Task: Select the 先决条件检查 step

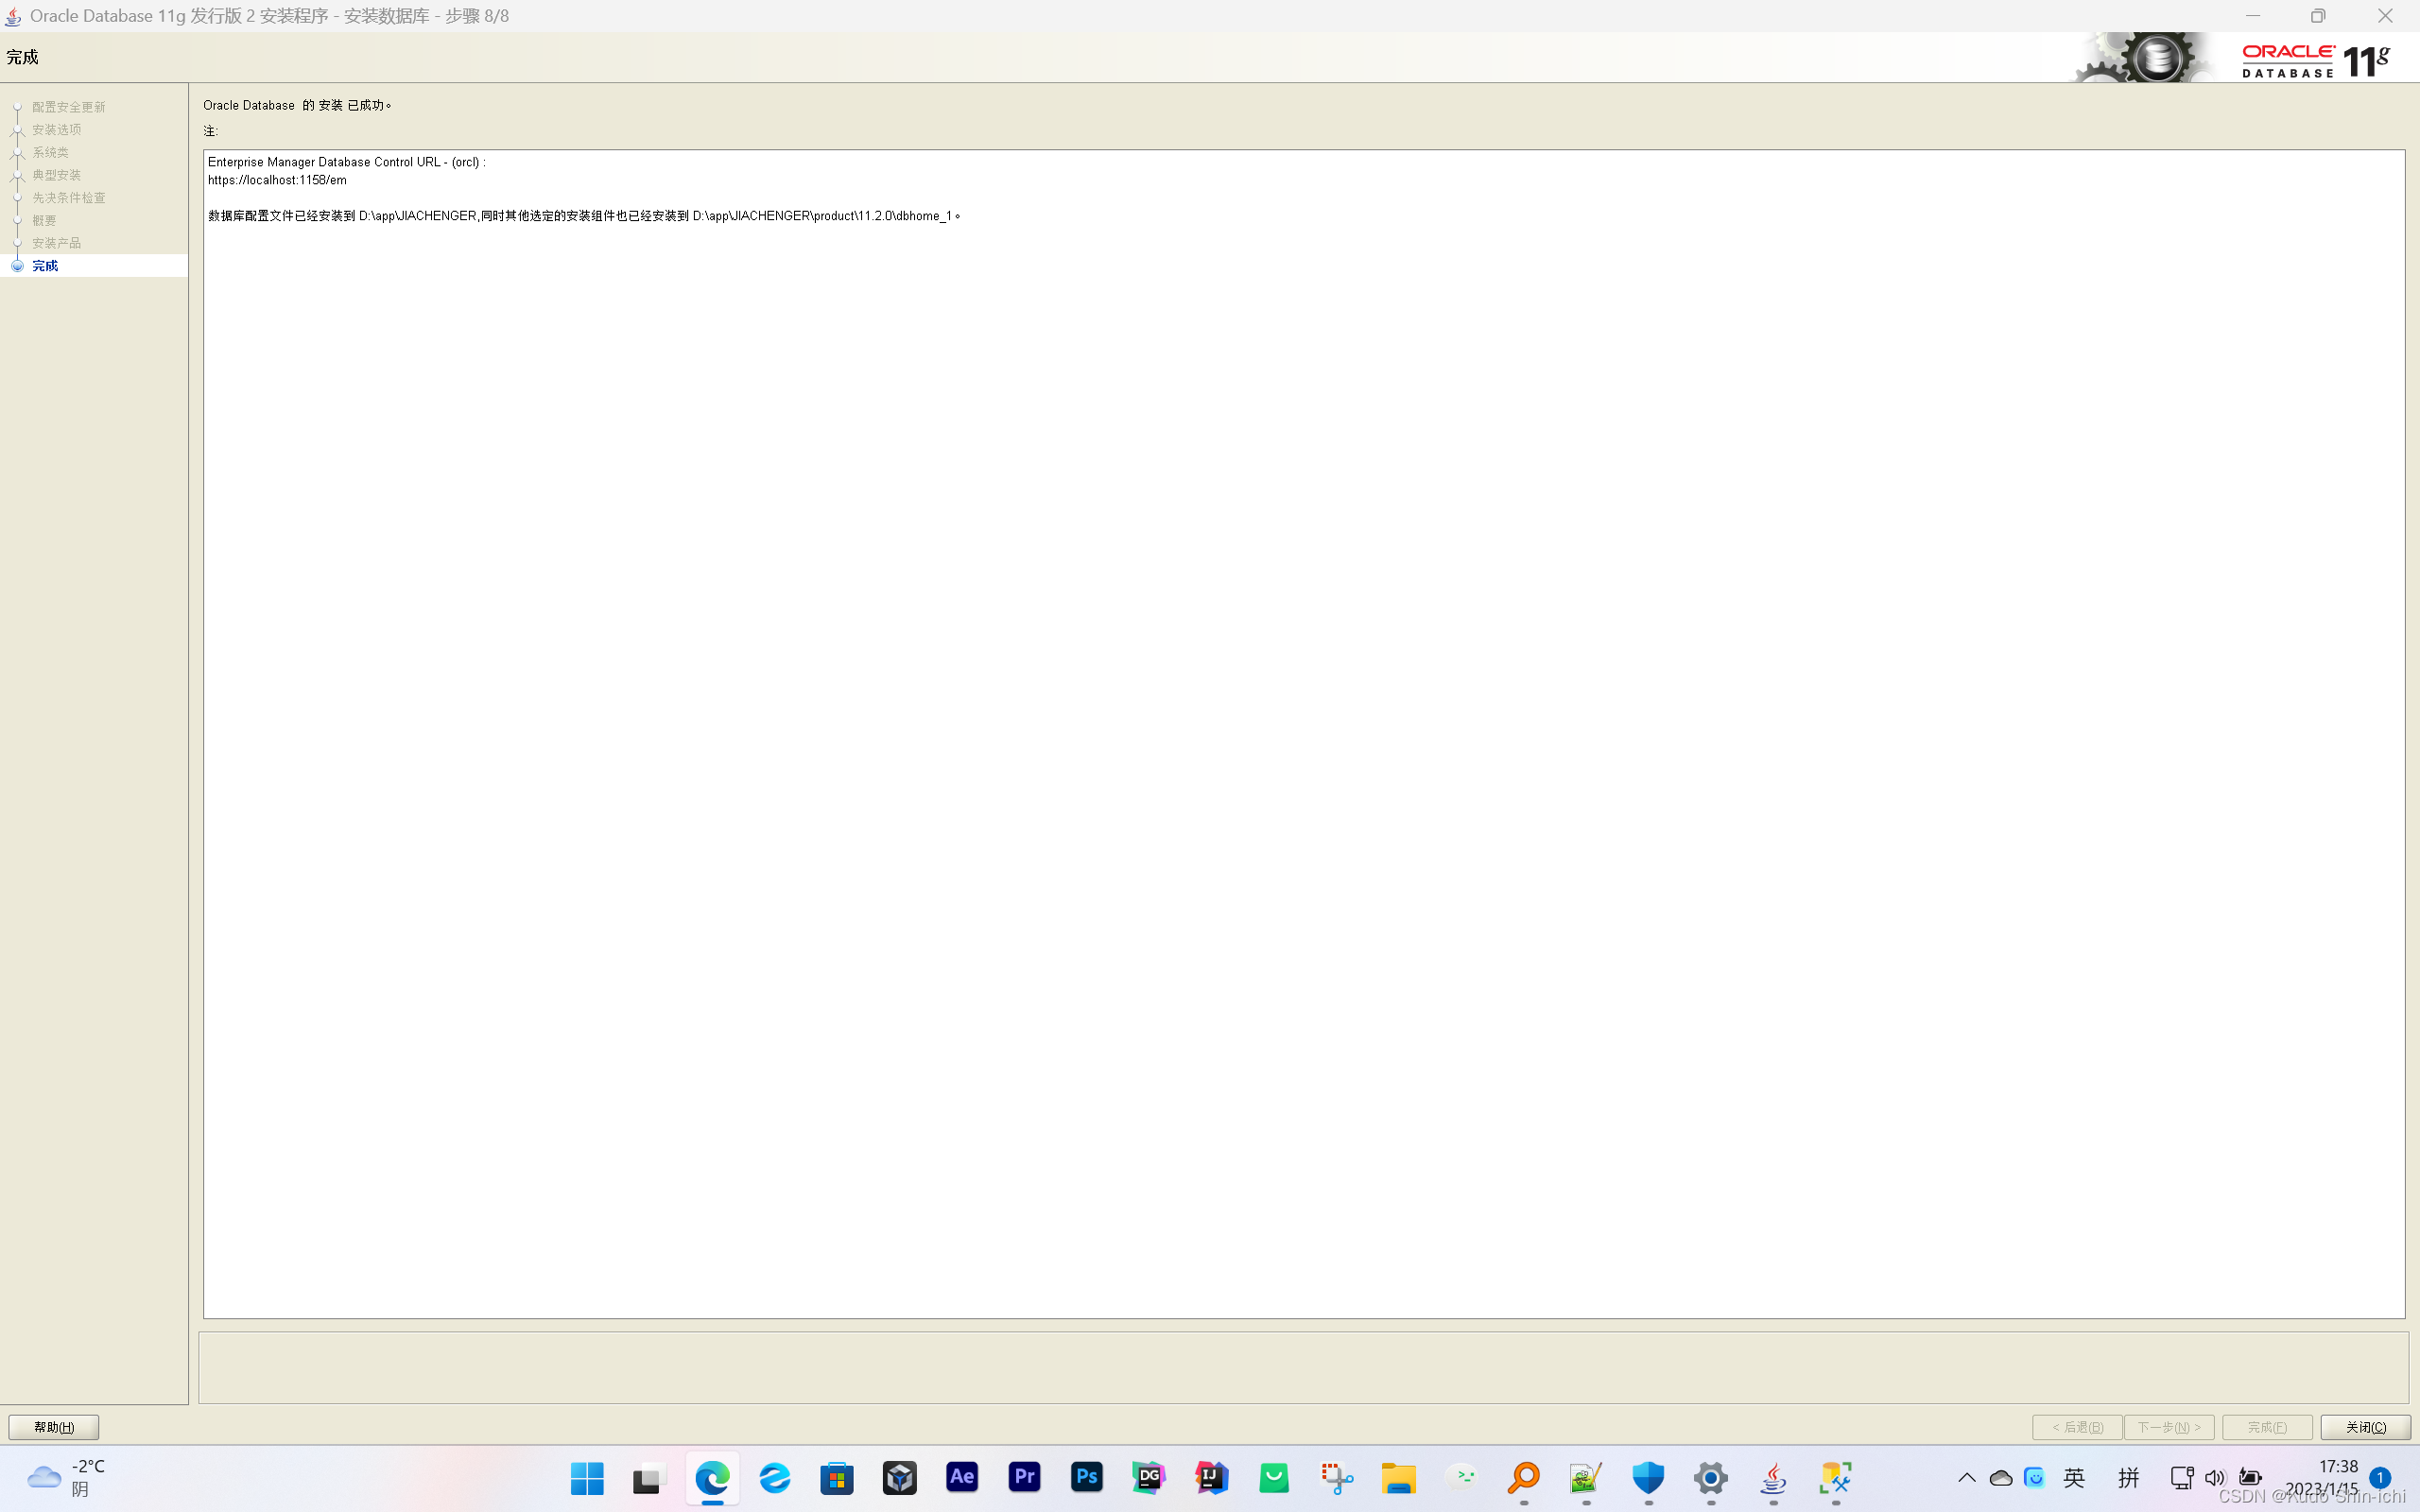Action: tap(68, 198)
